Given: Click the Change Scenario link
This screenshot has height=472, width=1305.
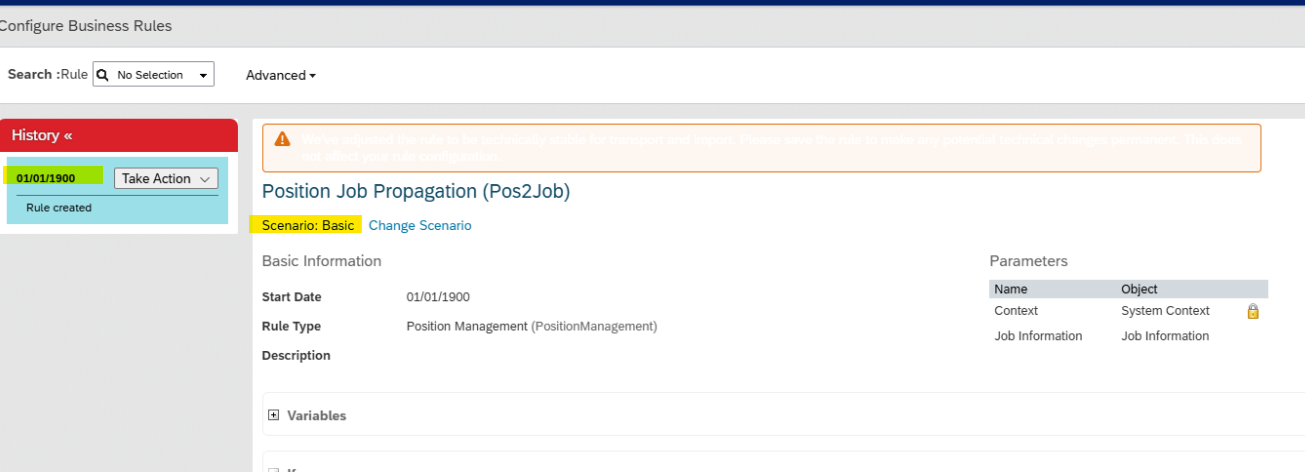Looking at the screenshot, I should 420,226.
